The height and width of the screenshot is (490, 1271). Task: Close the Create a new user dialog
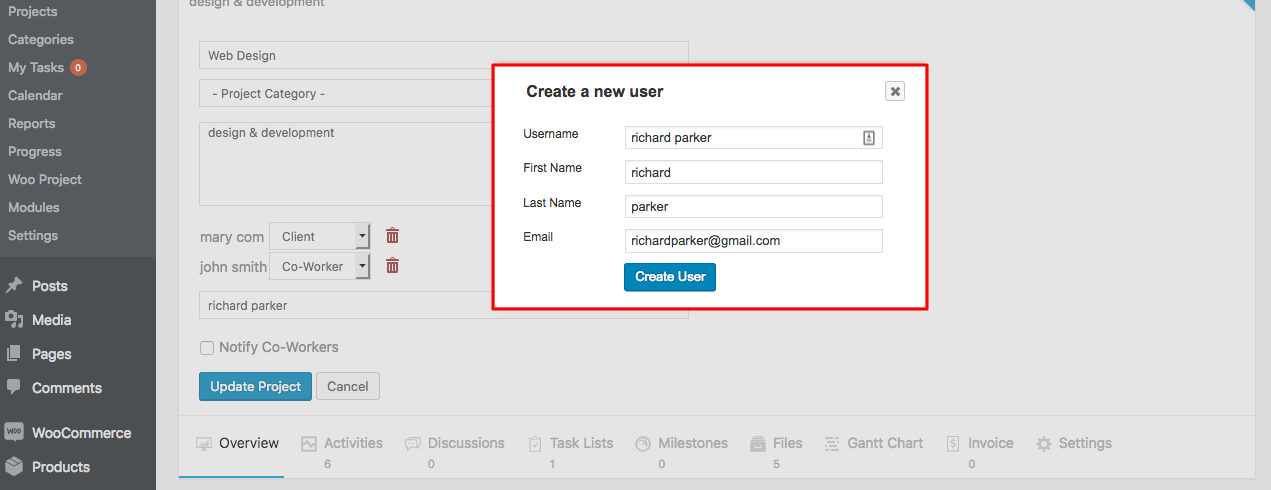[x=895, y=91]
